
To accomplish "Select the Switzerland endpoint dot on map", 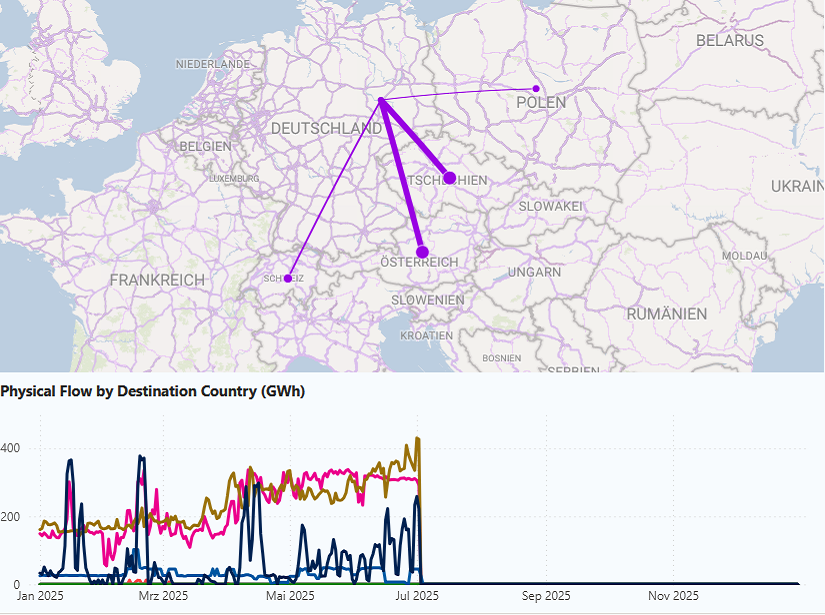I will click(x=288, y=278).
